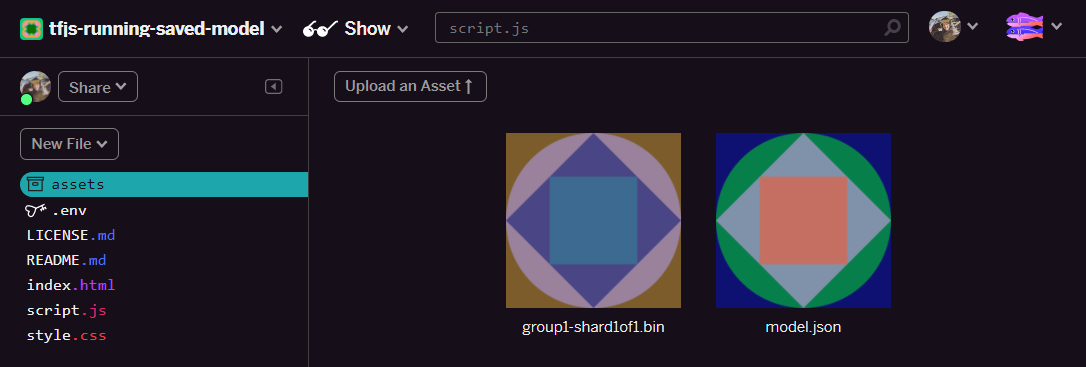1086x367 pixels.
Task: Expand the New File dropdown
Action: point(69,144)
